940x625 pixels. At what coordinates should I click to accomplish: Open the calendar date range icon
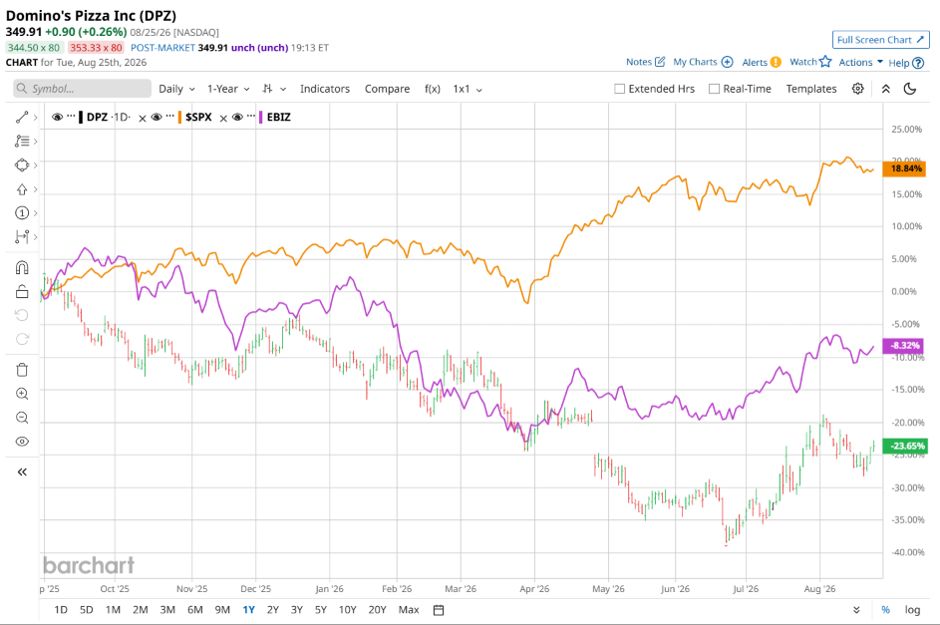coord(439,610)
